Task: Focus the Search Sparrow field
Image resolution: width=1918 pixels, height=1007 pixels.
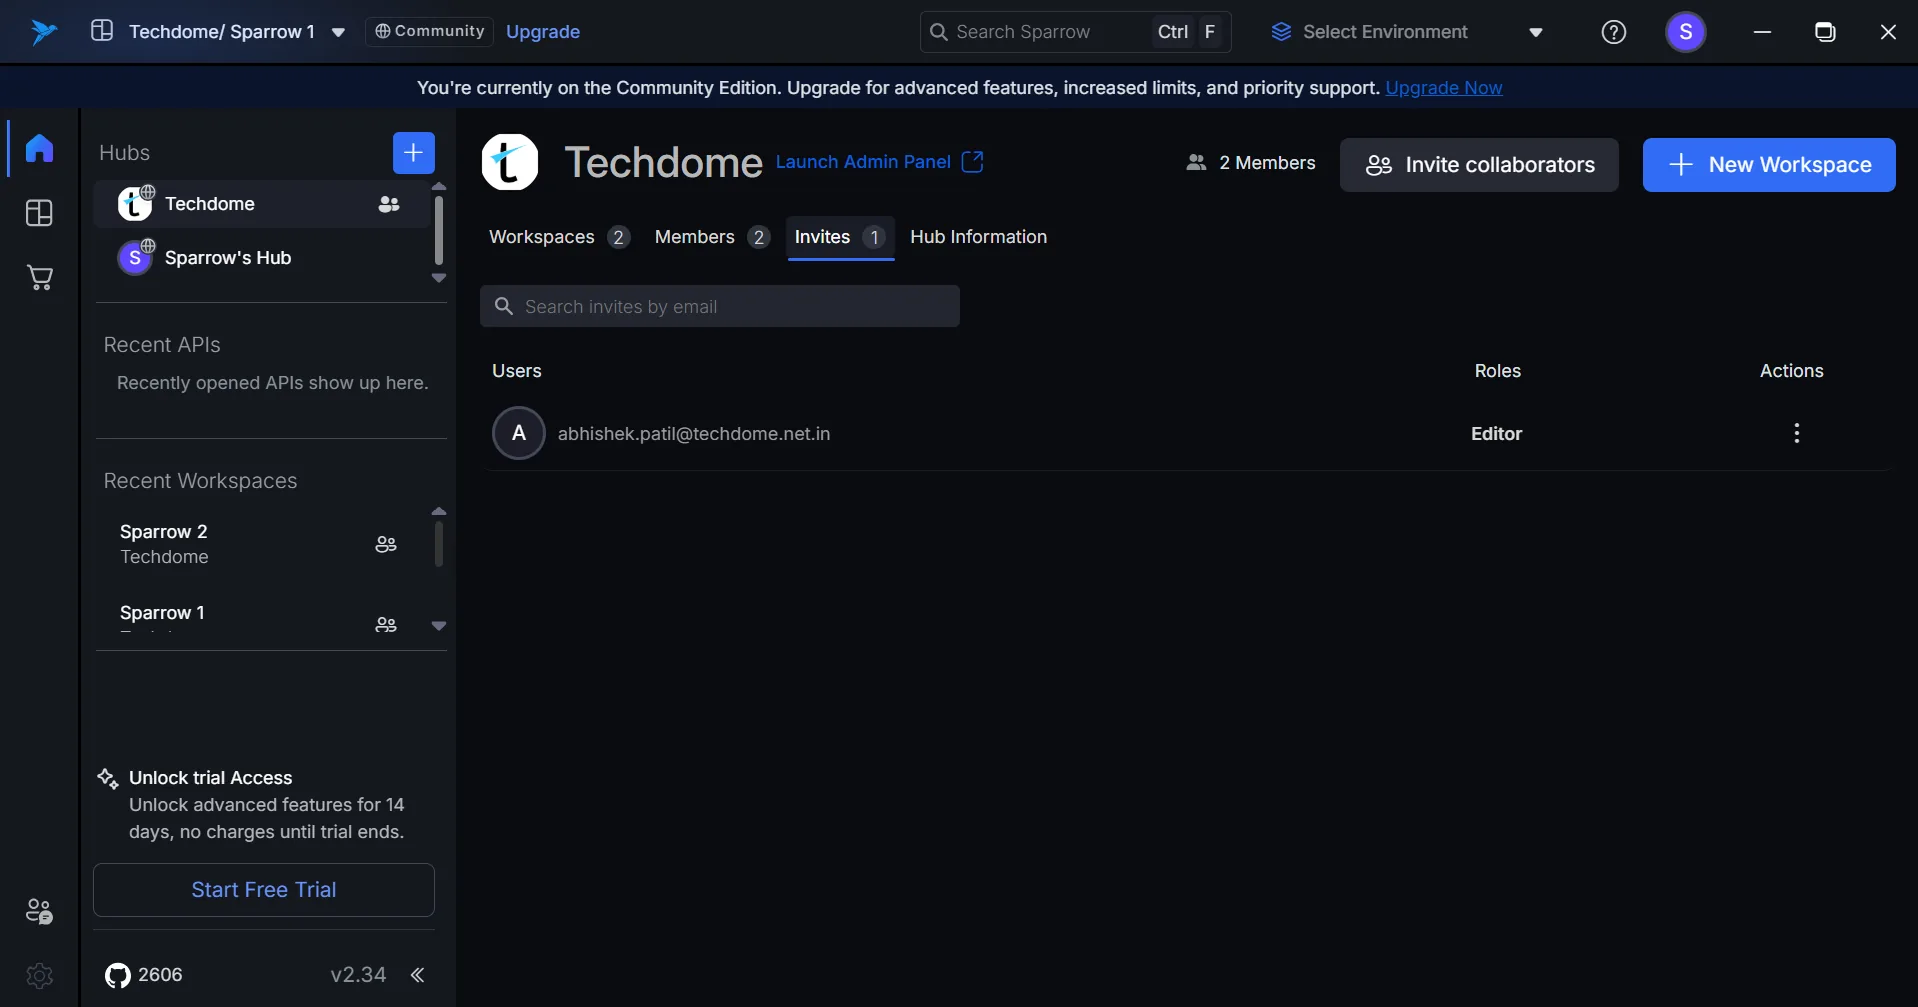Action: coord(1075,32)
